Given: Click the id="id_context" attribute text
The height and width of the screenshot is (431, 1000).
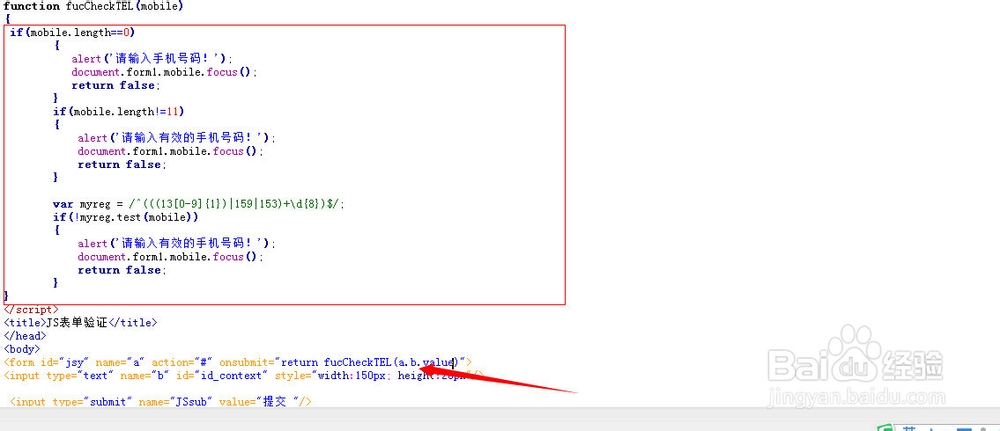Looking at the screenshot, I should [219, 376].
